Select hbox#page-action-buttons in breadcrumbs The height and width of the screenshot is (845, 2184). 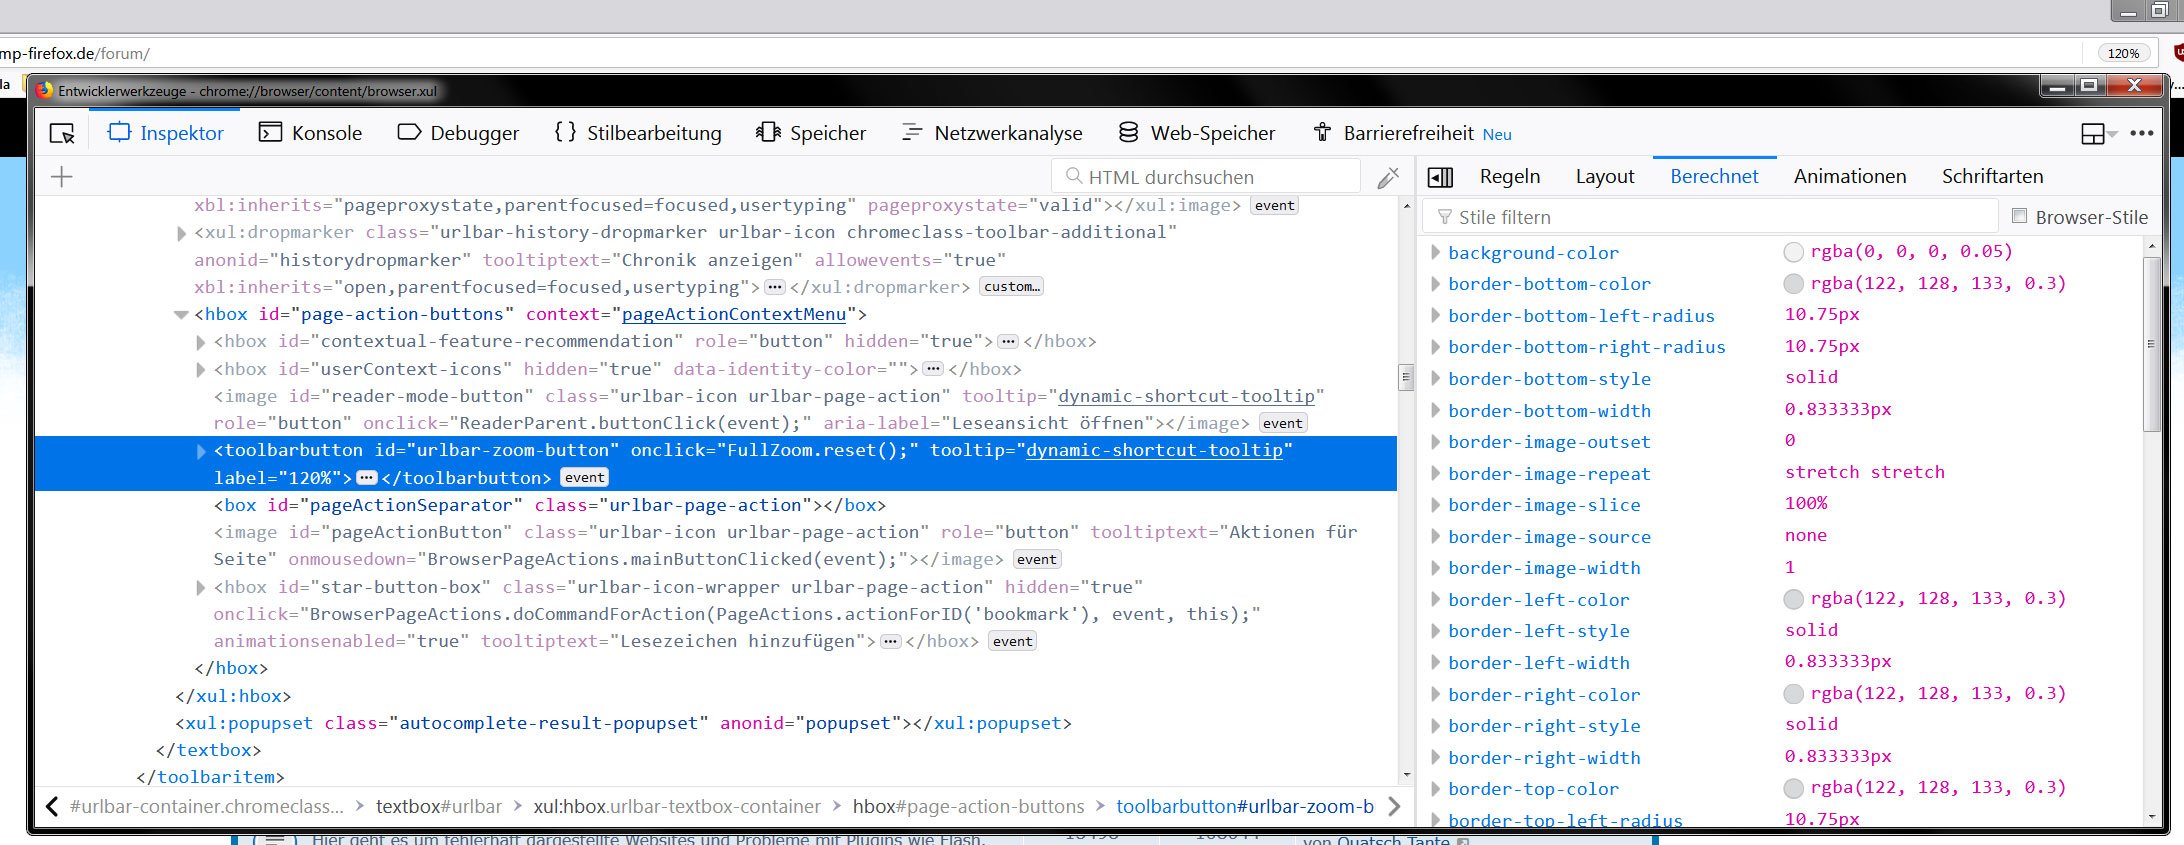point(967,806)
